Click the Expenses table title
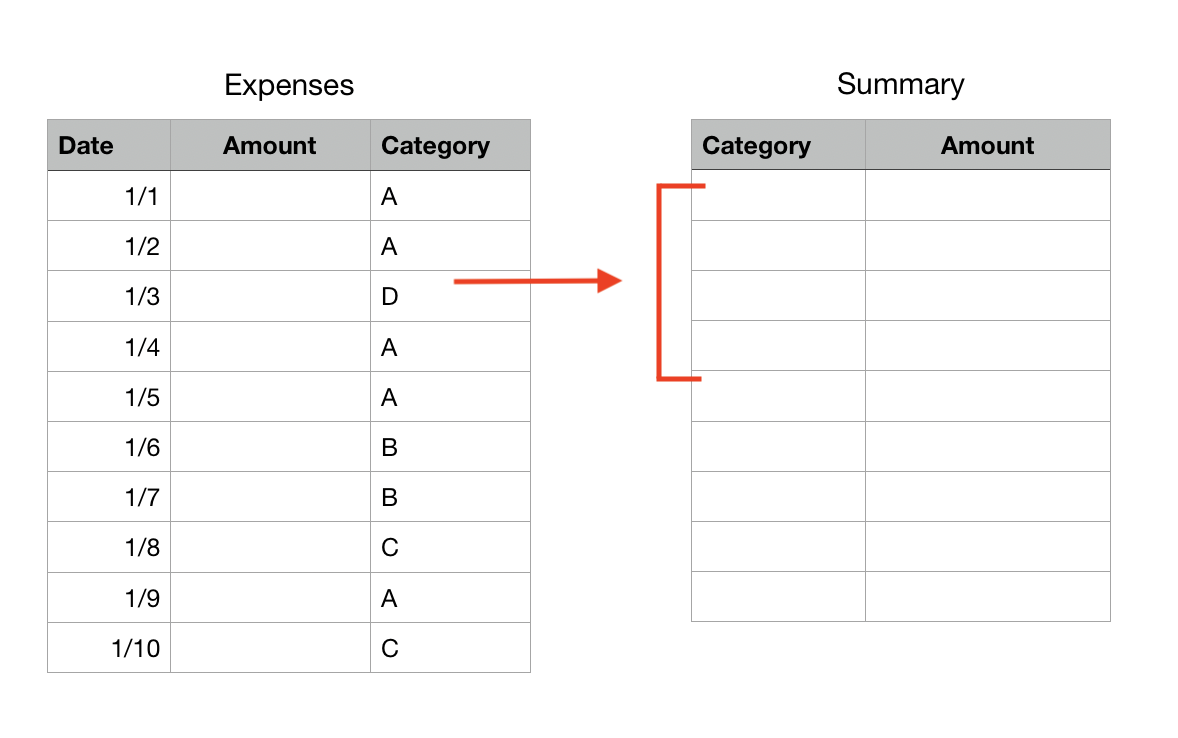 (289, 85)
